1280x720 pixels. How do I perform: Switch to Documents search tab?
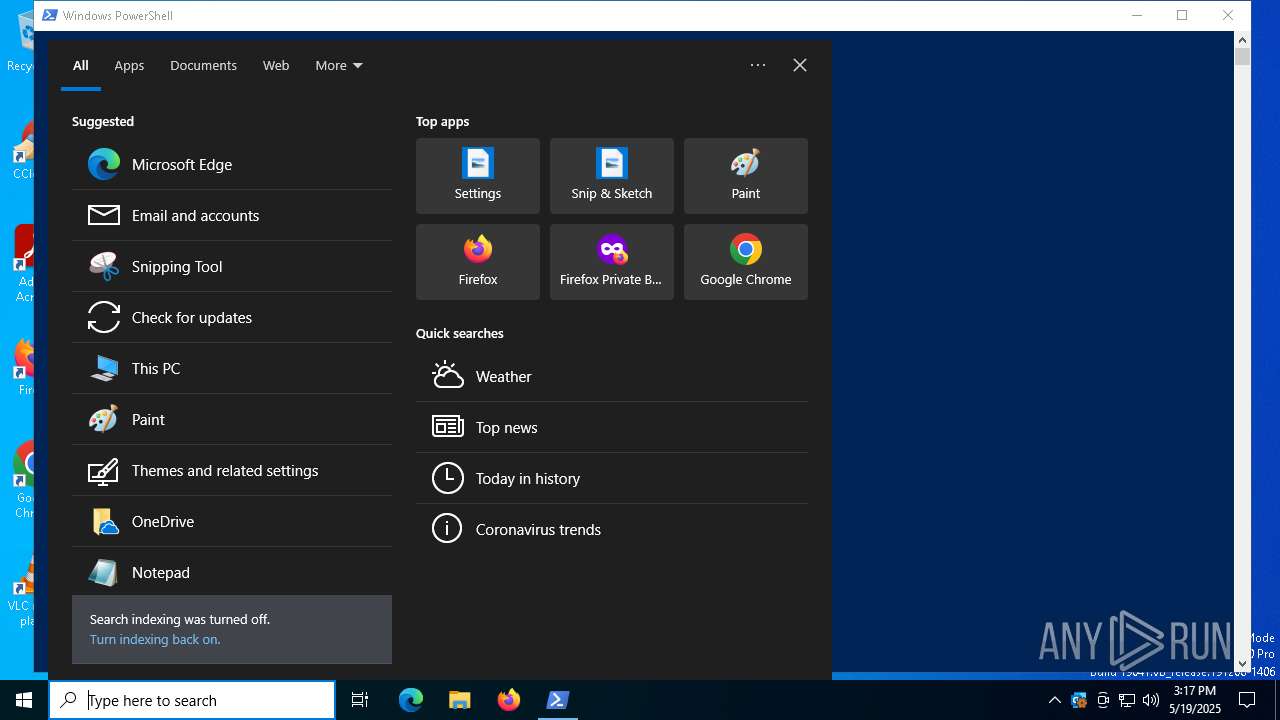coord(203,65)
